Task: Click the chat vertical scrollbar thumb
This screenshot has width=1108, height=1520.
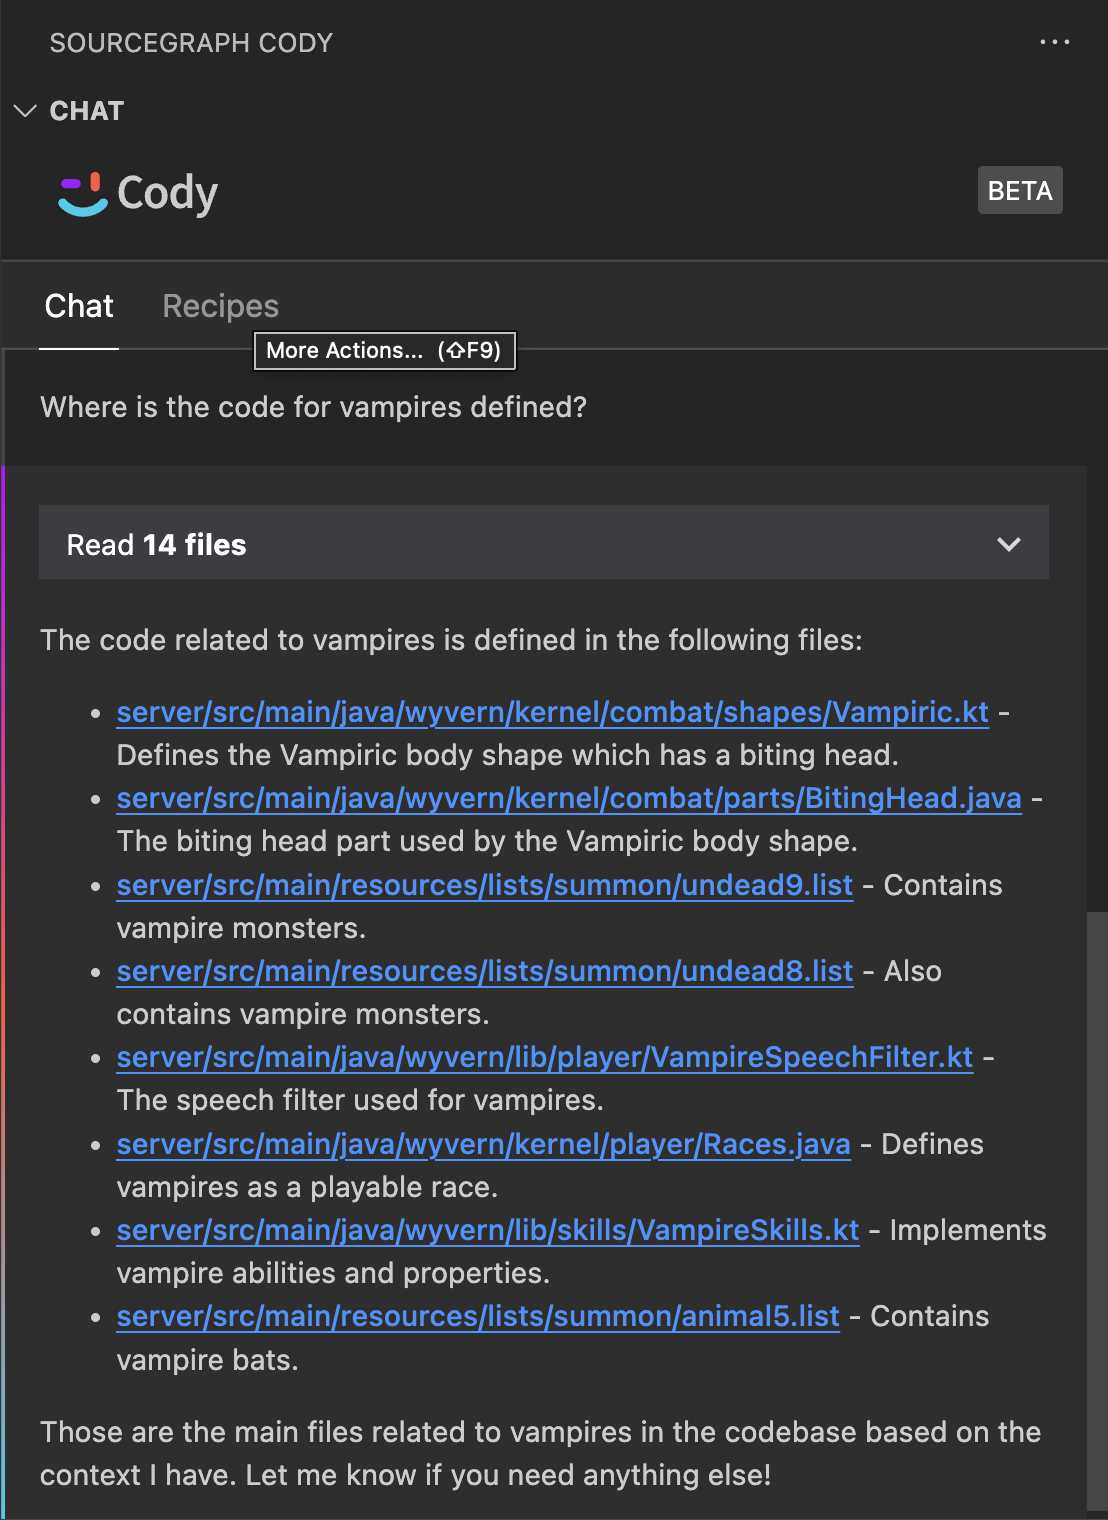Action: tap(1097, 1212)
